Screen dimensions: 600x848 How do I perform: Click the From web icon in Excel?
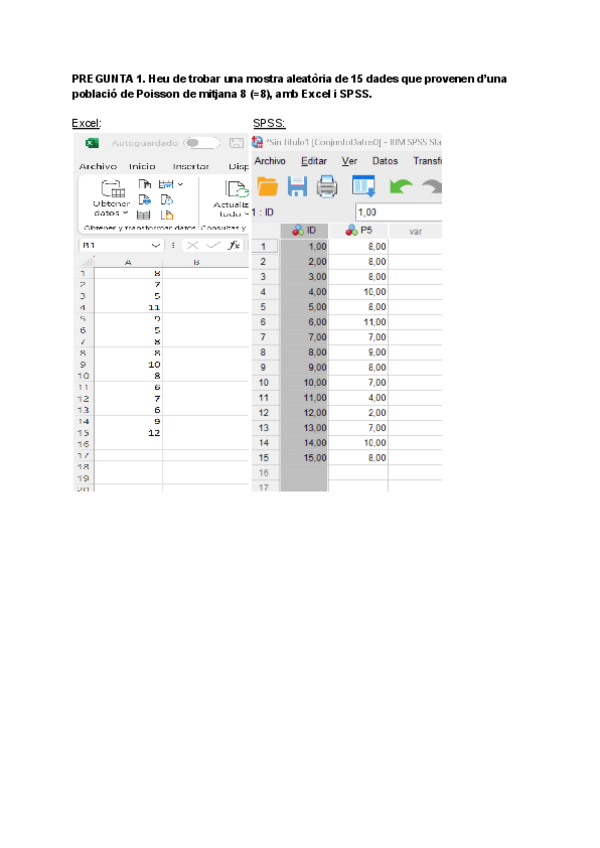point(144,200)
